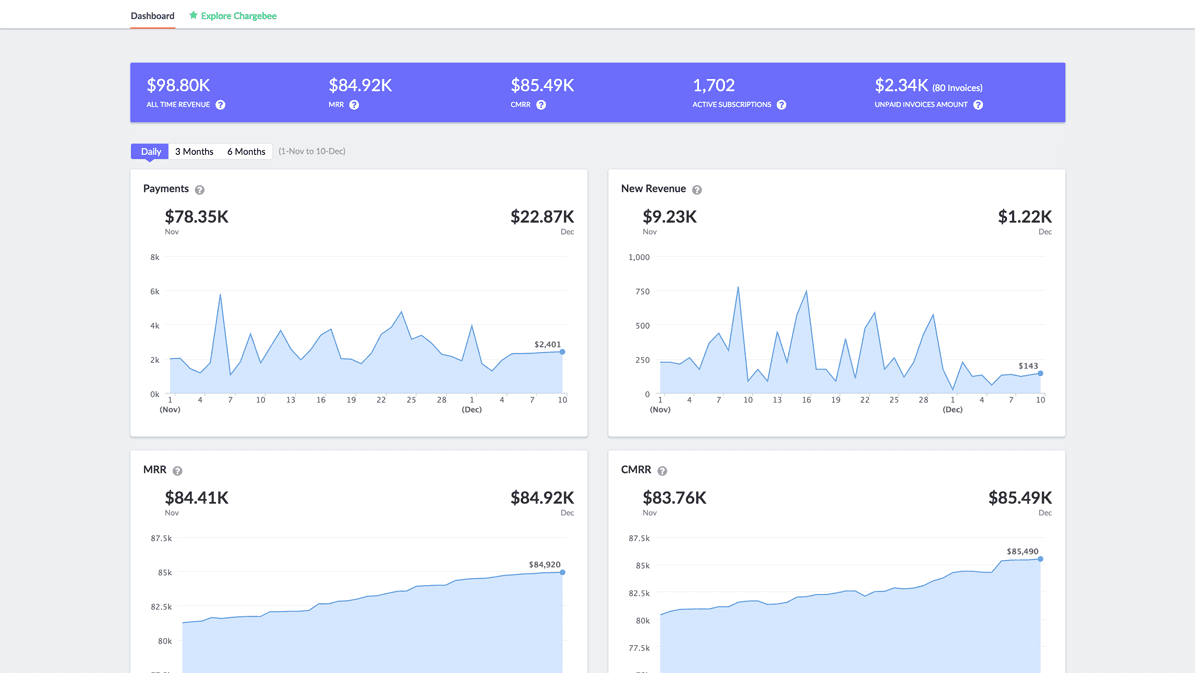Select the $84,920 marker on MRR chart
This screenshot has height=673, width=1195.
point(562,571)
